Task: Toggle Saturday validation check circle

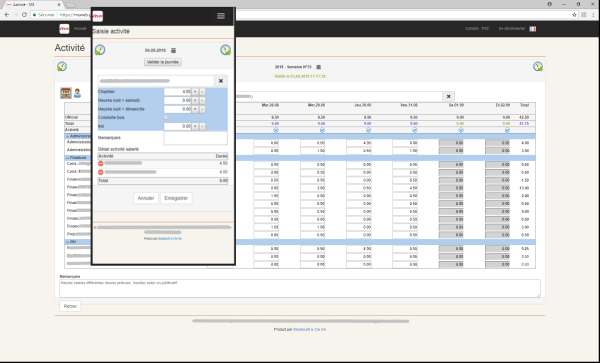Action: [x=461, y=130]
